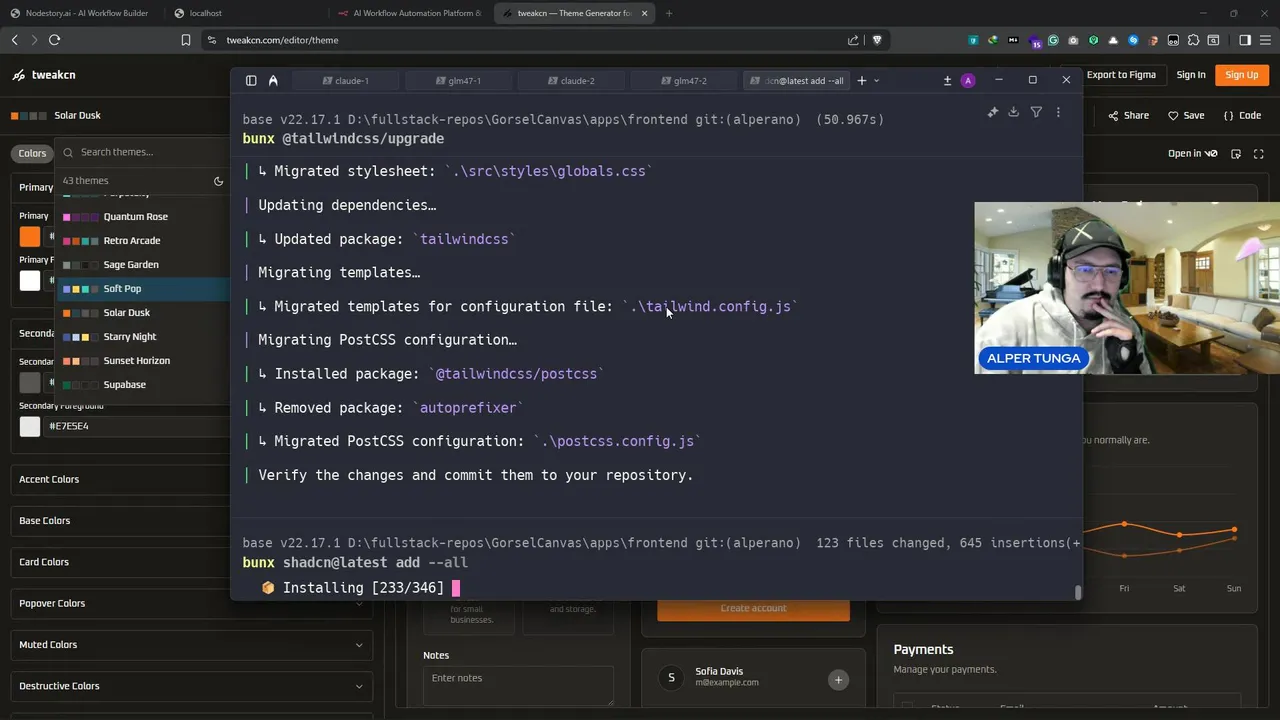Click the AI sparkle icon in terminal

coord(993,112)
